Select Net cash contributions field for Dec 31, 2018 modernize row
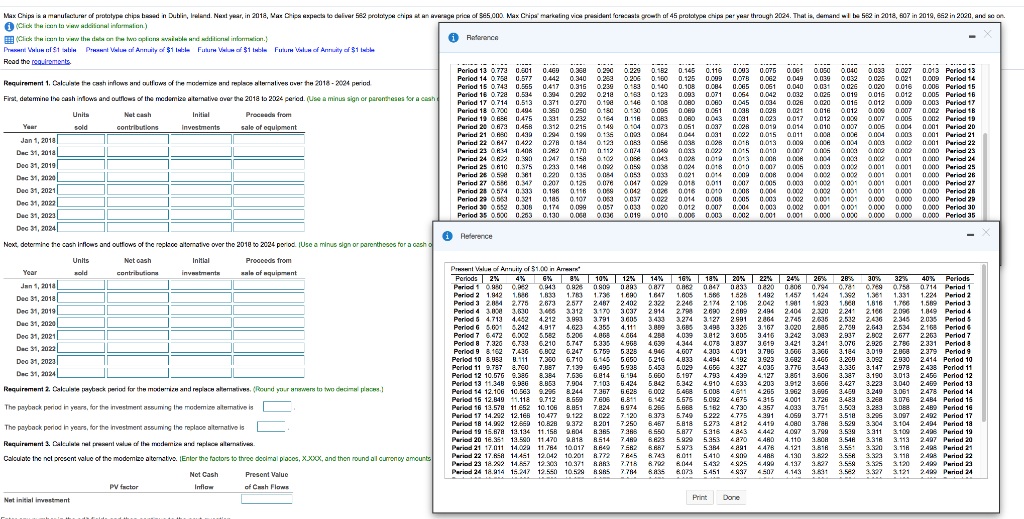The width and height of the screenshot is (1024, 519). 137,152
